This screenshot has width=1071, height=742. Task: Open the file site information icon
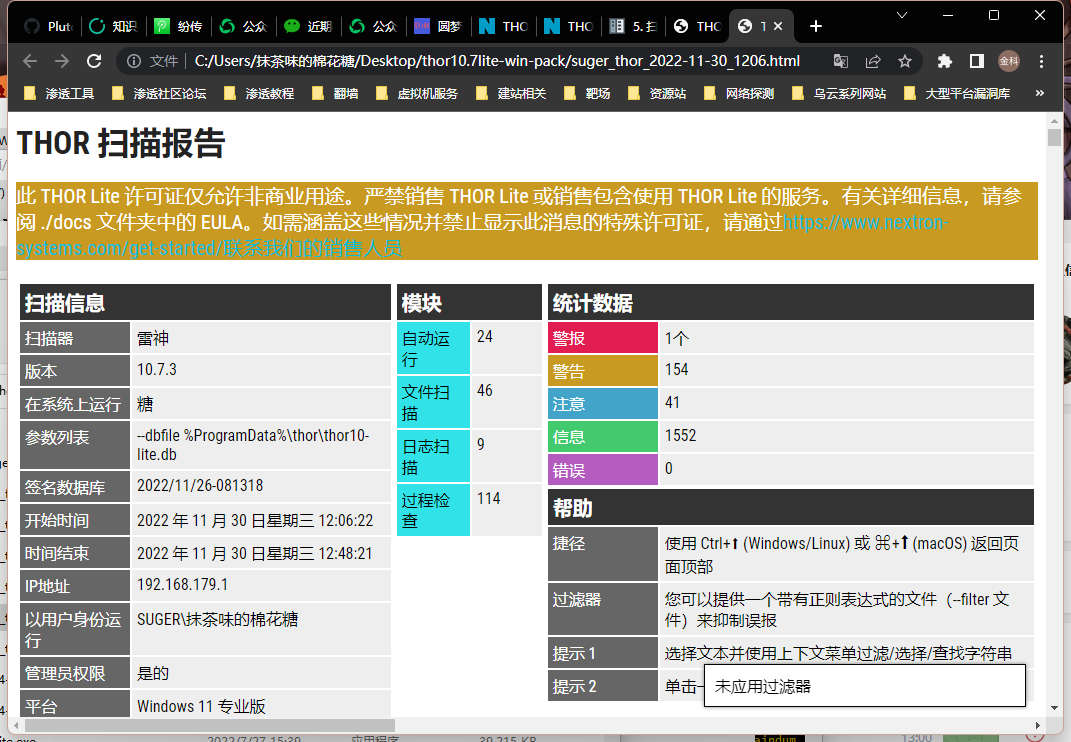click(x=134, y=61)
